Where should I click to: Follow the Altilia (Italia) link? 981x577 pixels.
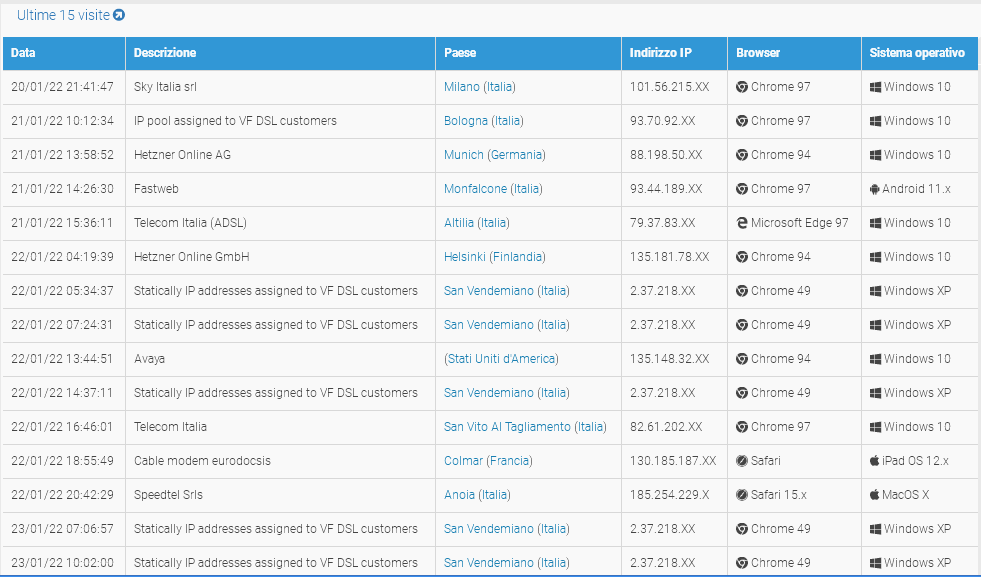coord(477,223)
